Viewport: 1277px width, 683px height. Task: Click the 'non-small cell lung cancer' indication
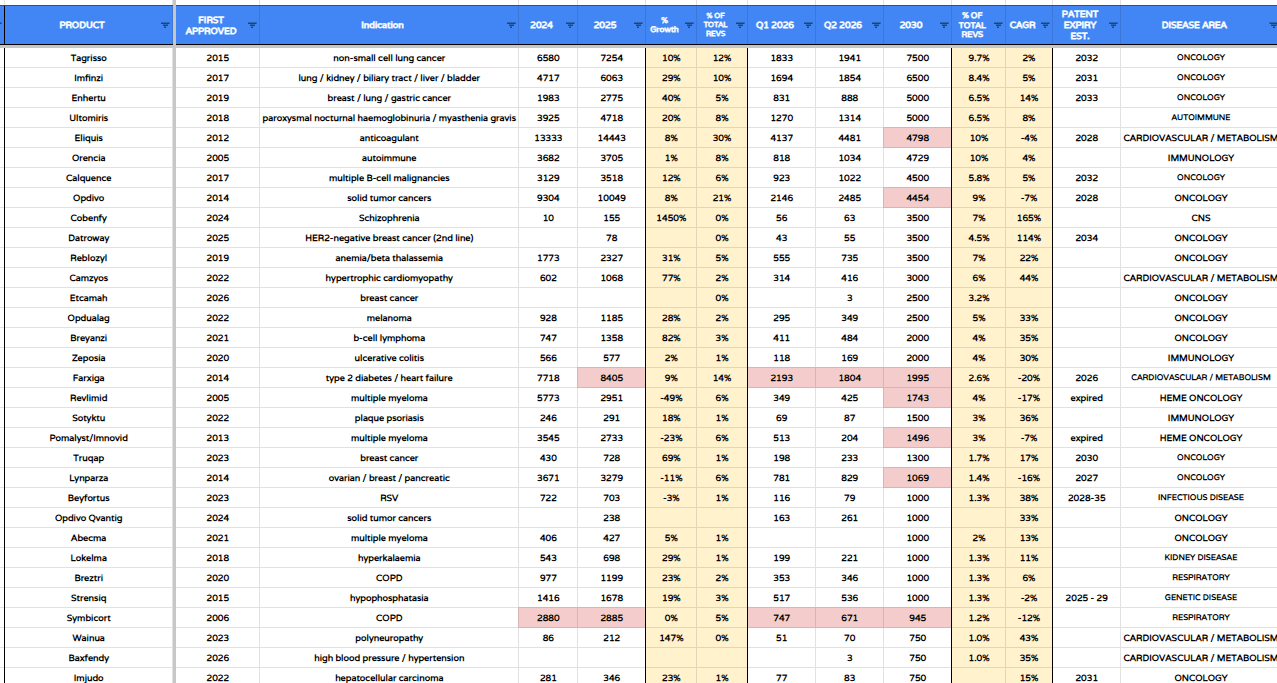(389, 58)
